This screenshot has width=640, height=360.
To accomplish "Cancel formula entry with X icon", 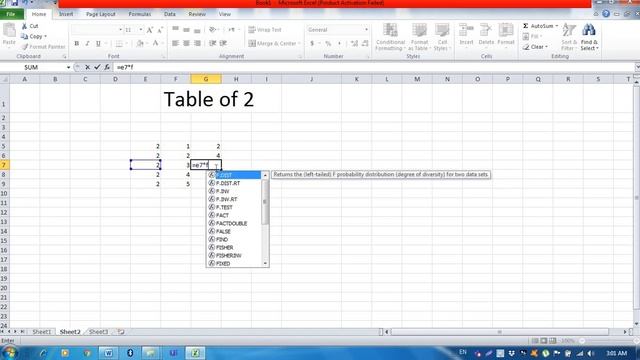I will (87, 67).
